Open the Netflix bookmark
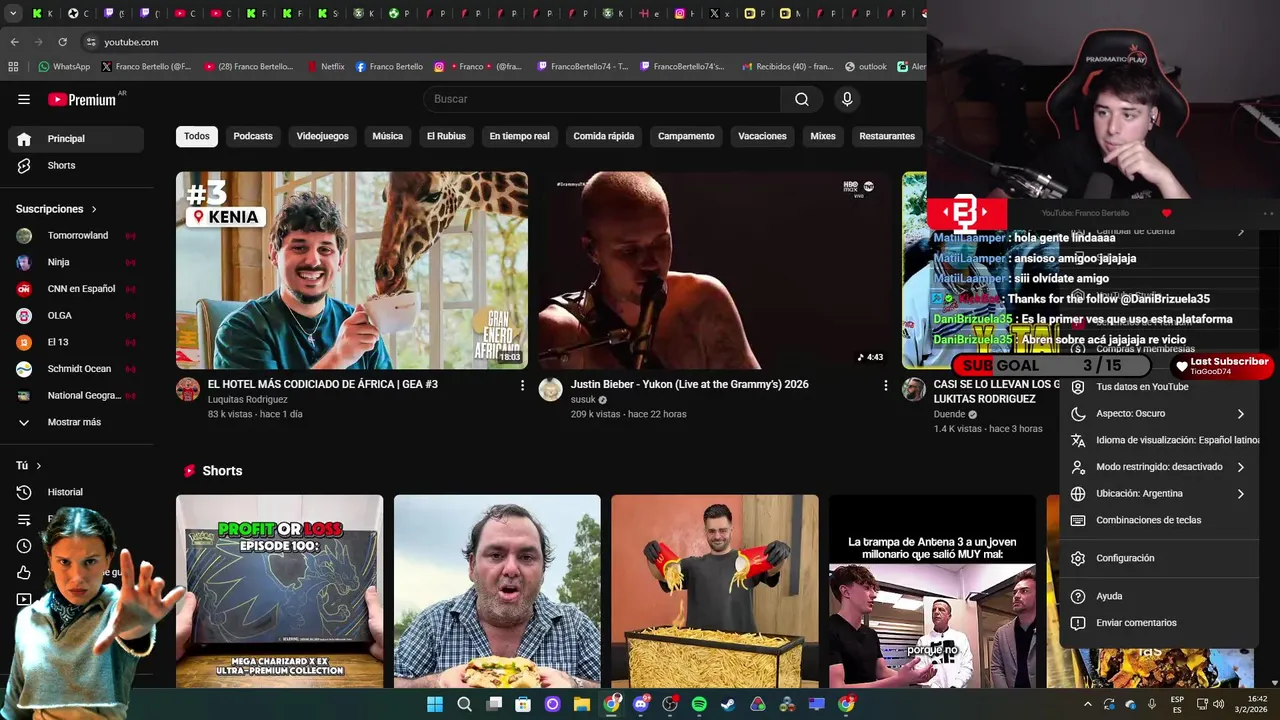This screenshot has height=720, width=1280. click(325, 67)
